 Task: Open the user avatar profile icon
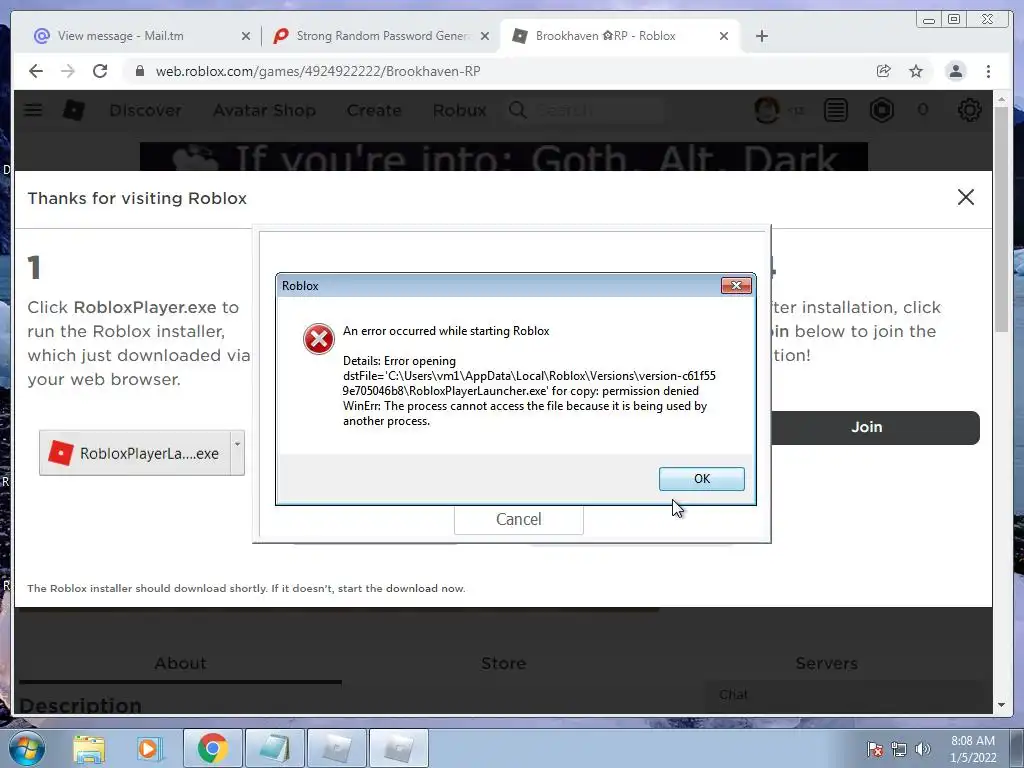[x=767, y=110]
